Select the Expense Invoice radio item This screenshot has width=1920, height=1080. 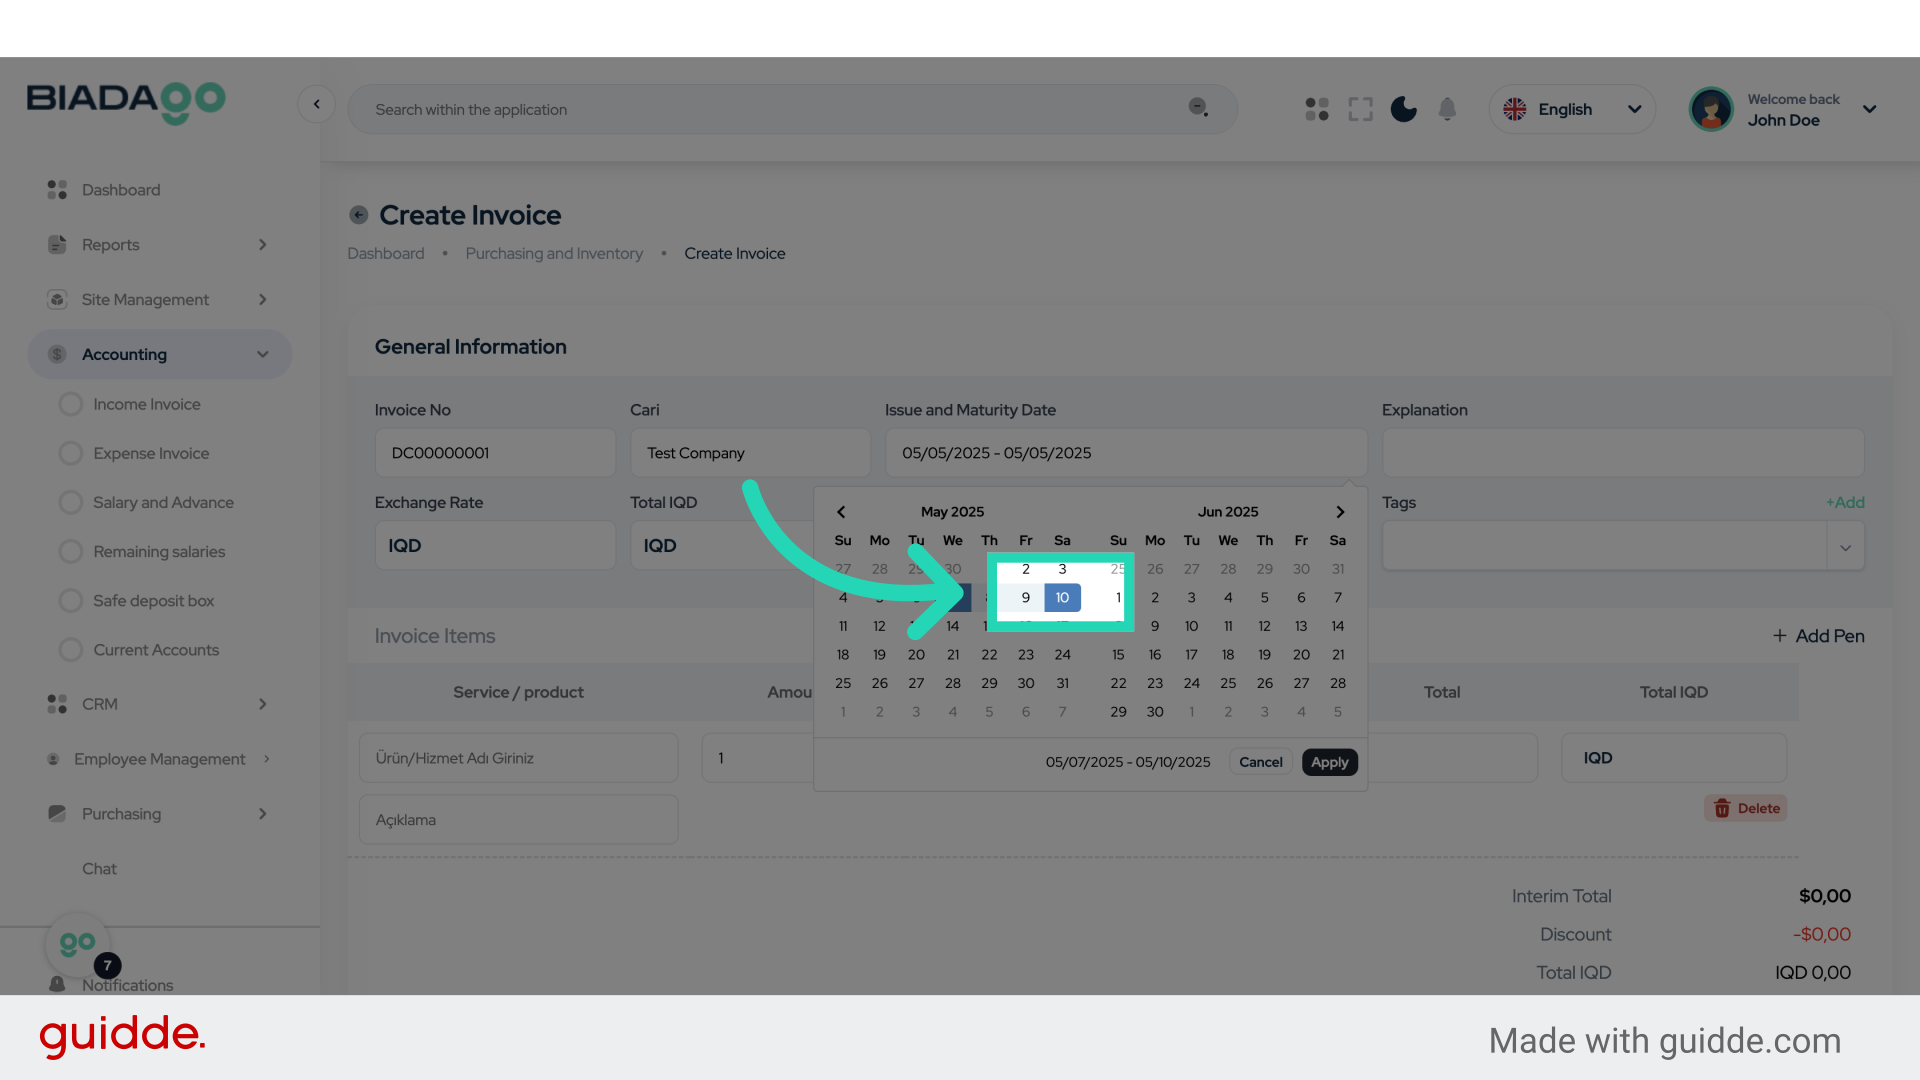[x=71, y=453]
